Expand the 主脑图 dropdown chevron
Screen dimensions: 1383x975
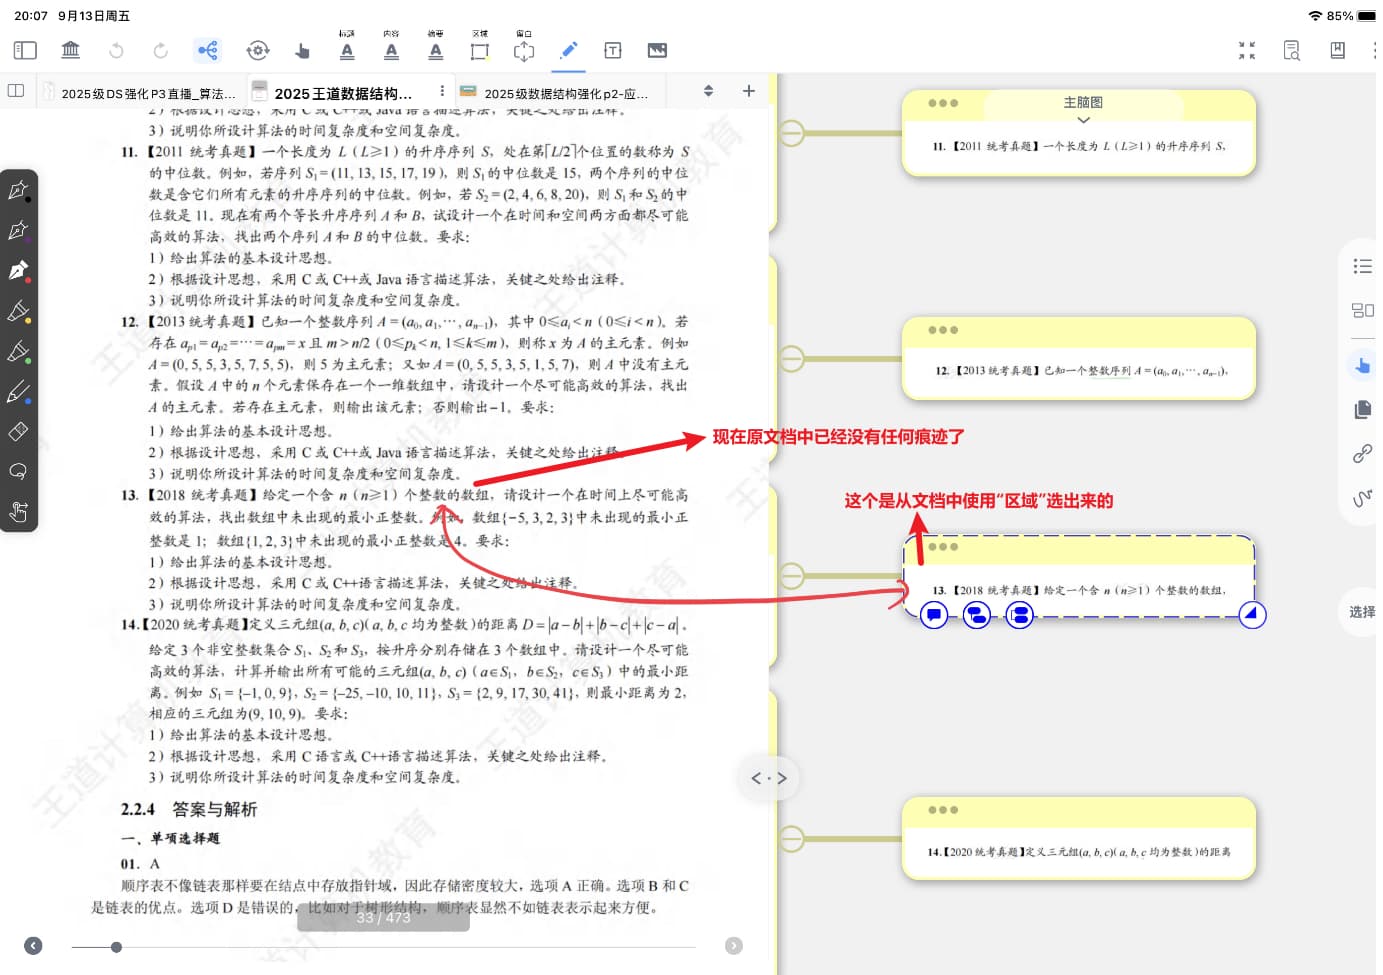click(x=1083, y=120)
